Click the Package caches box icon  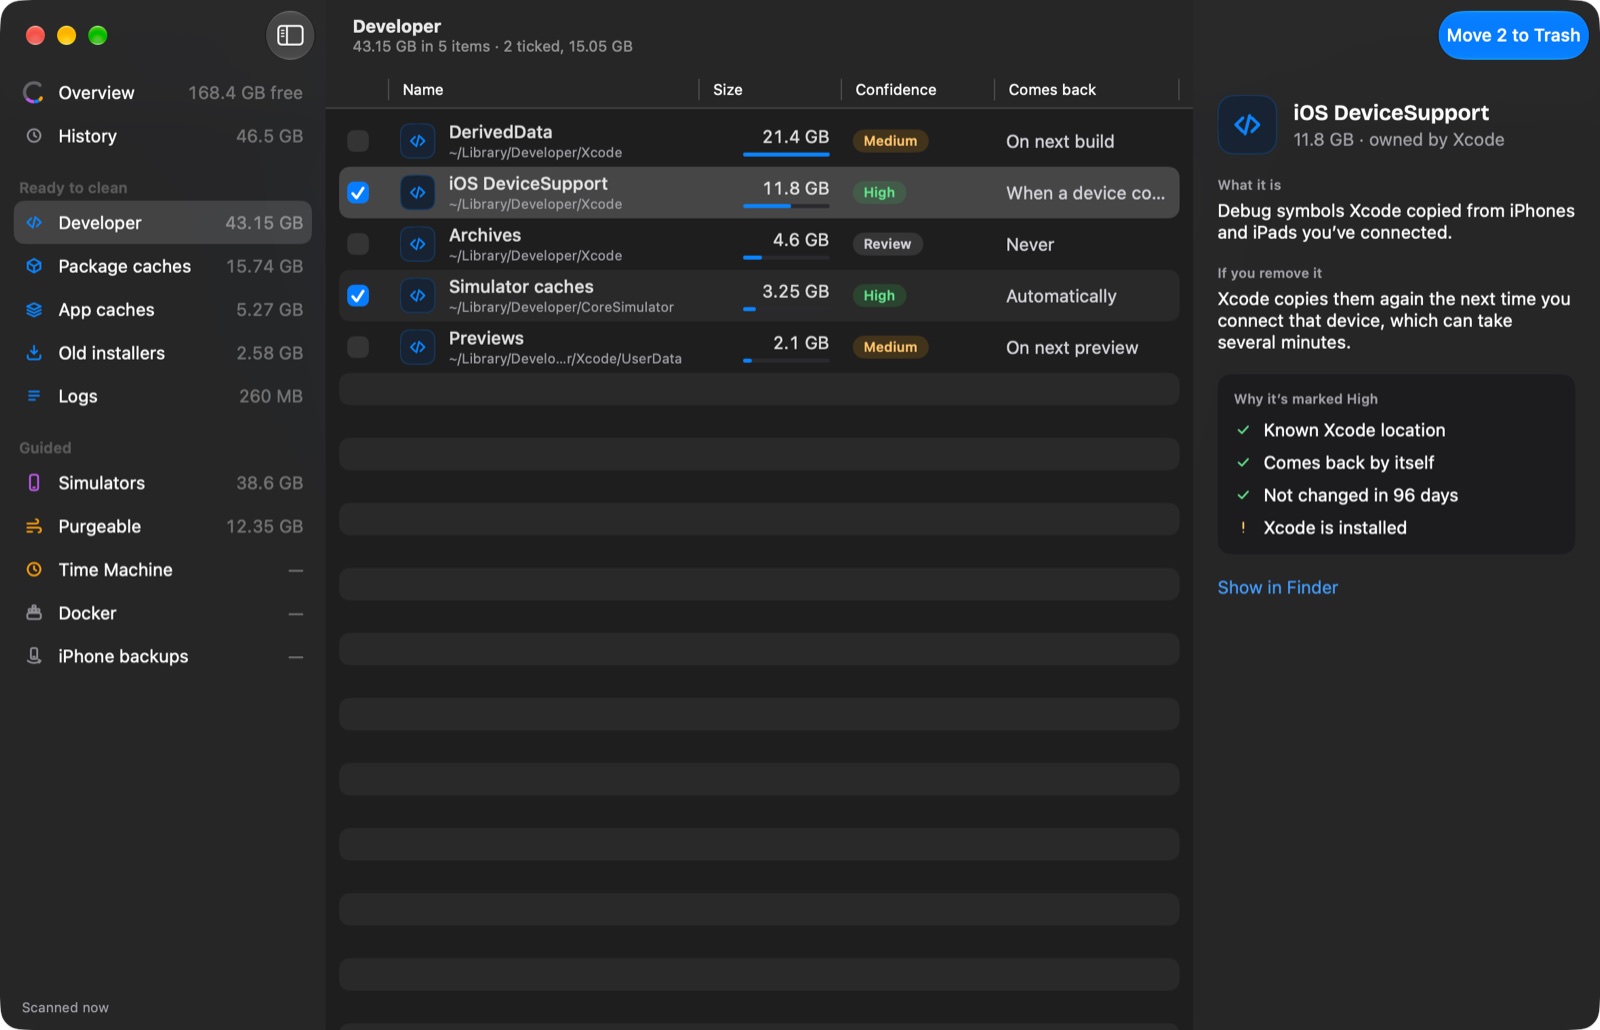tap(34, 266)
